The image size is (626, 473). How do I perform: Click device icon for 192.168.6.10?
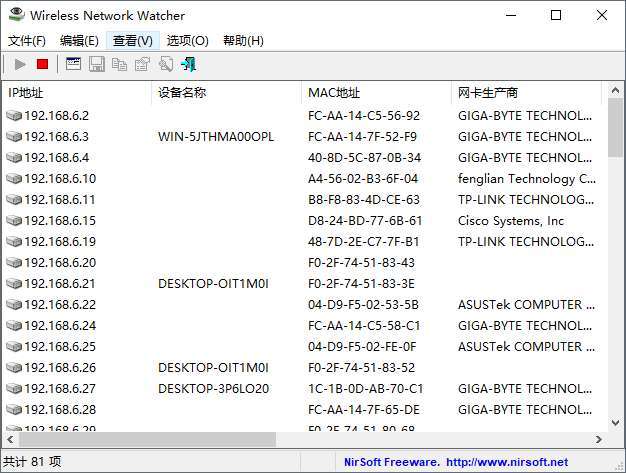(x=14, y=179)
